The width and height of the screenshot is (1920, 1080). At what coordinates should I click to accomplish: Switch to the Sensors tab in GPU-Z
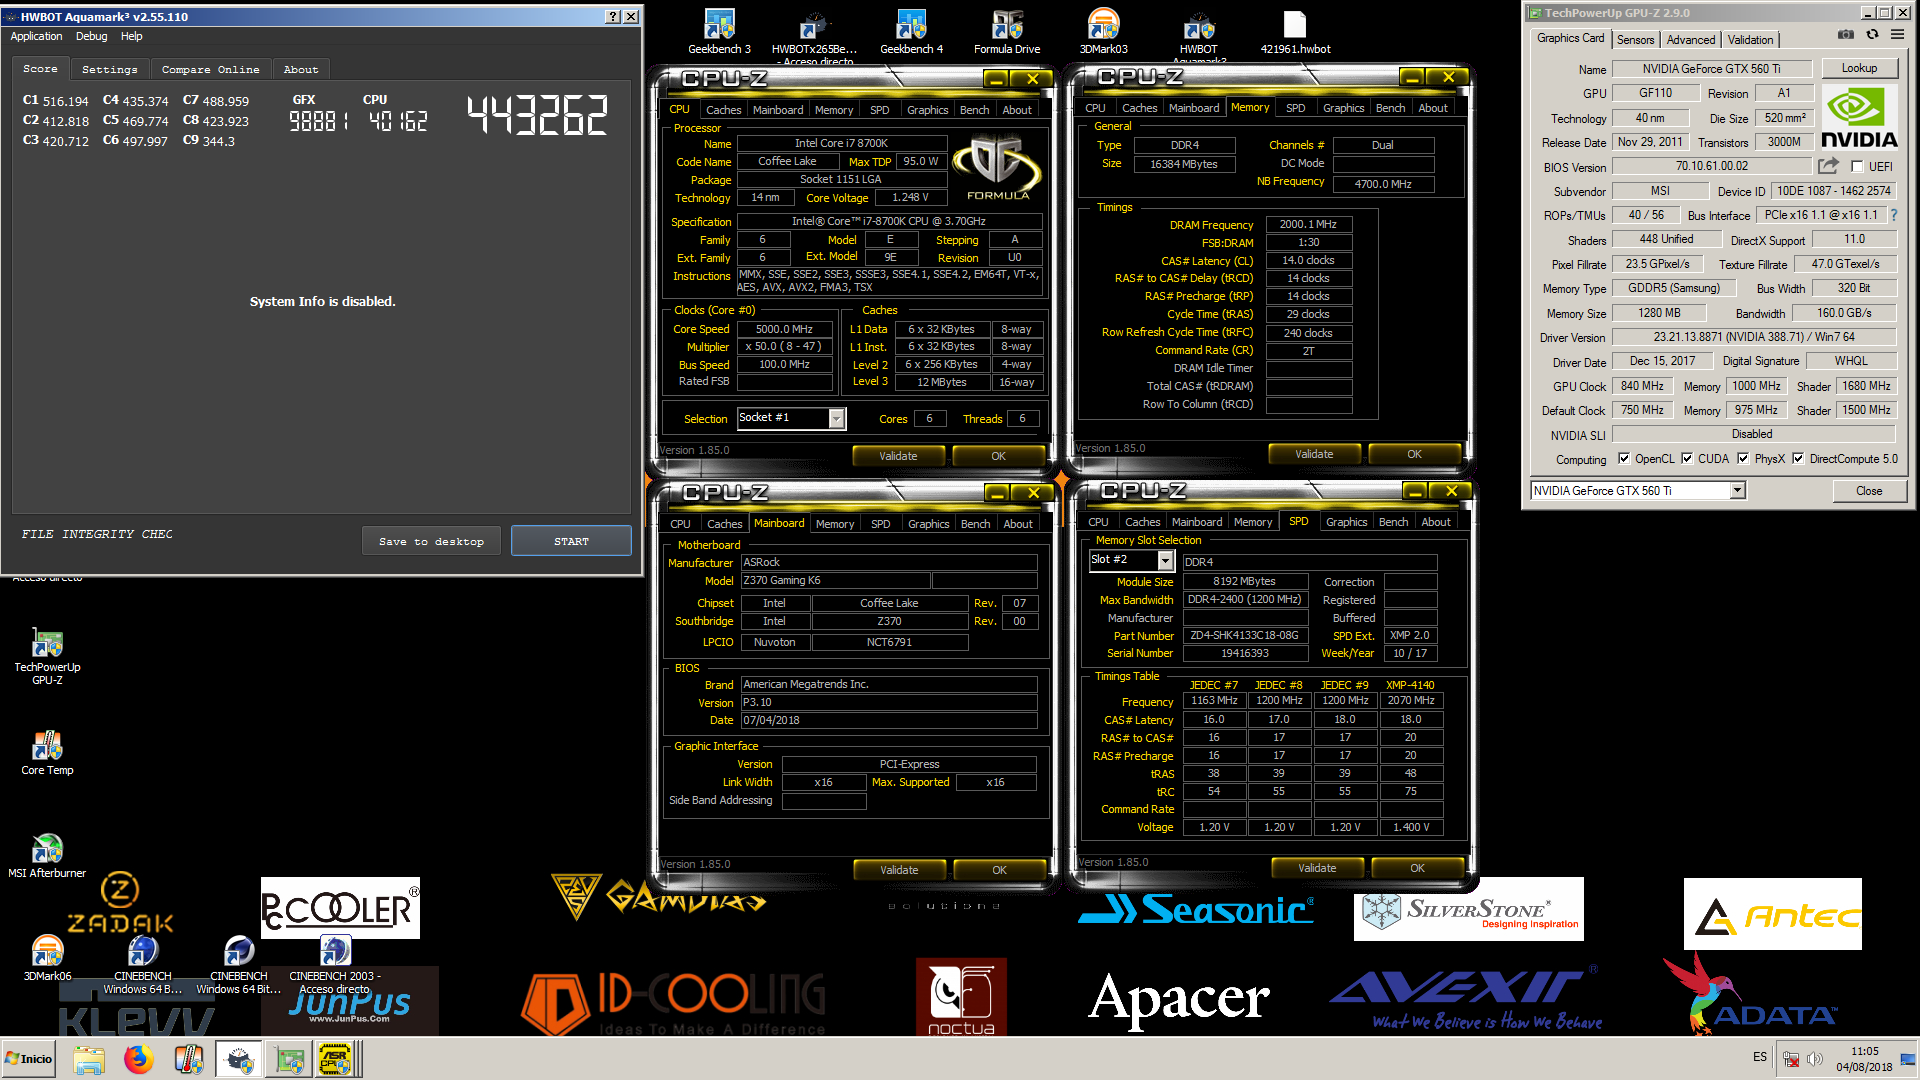(x=1635, y=40)
